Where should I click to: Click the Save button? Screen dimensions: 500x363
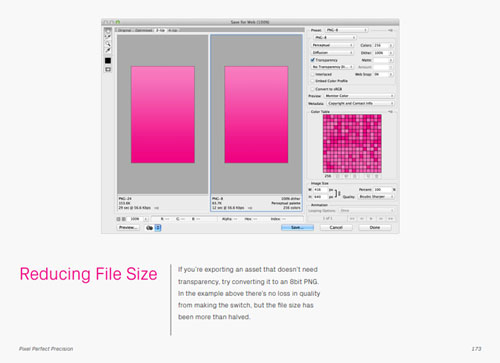297,227
